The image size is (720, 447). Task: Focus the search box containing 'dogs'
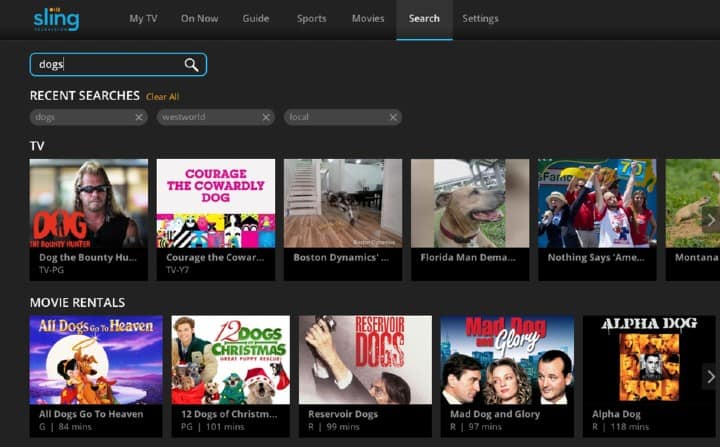(x=118, y=64)
